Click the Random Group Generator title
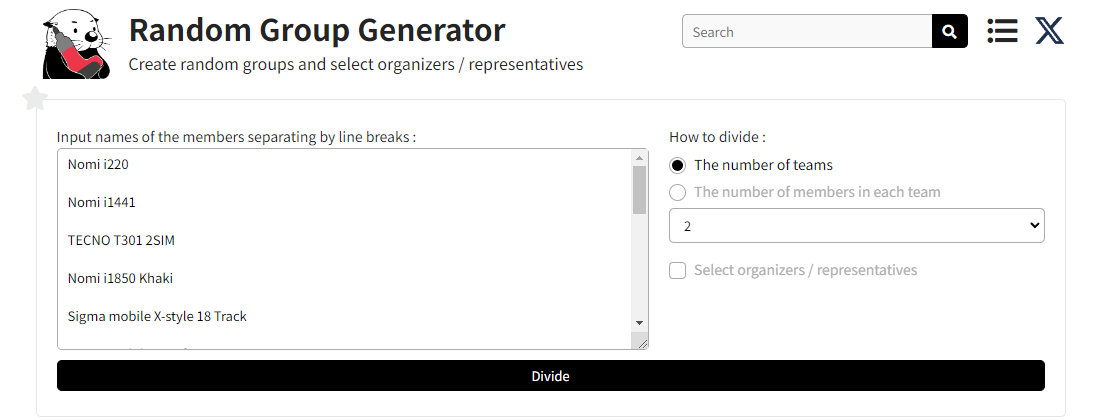The image size is (1105, 420). coord(317,30)
